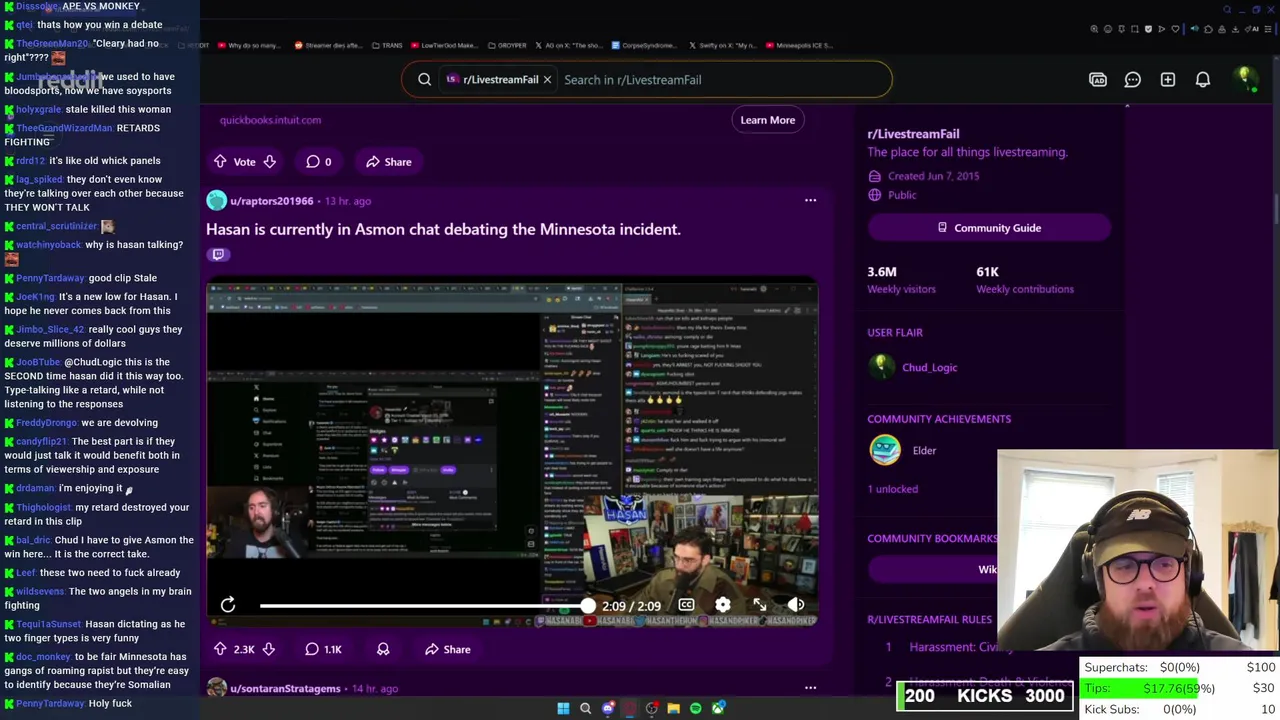The image size is (1280, 720).
Task: Open u/raptors201966 user profile
Action: 271,201
